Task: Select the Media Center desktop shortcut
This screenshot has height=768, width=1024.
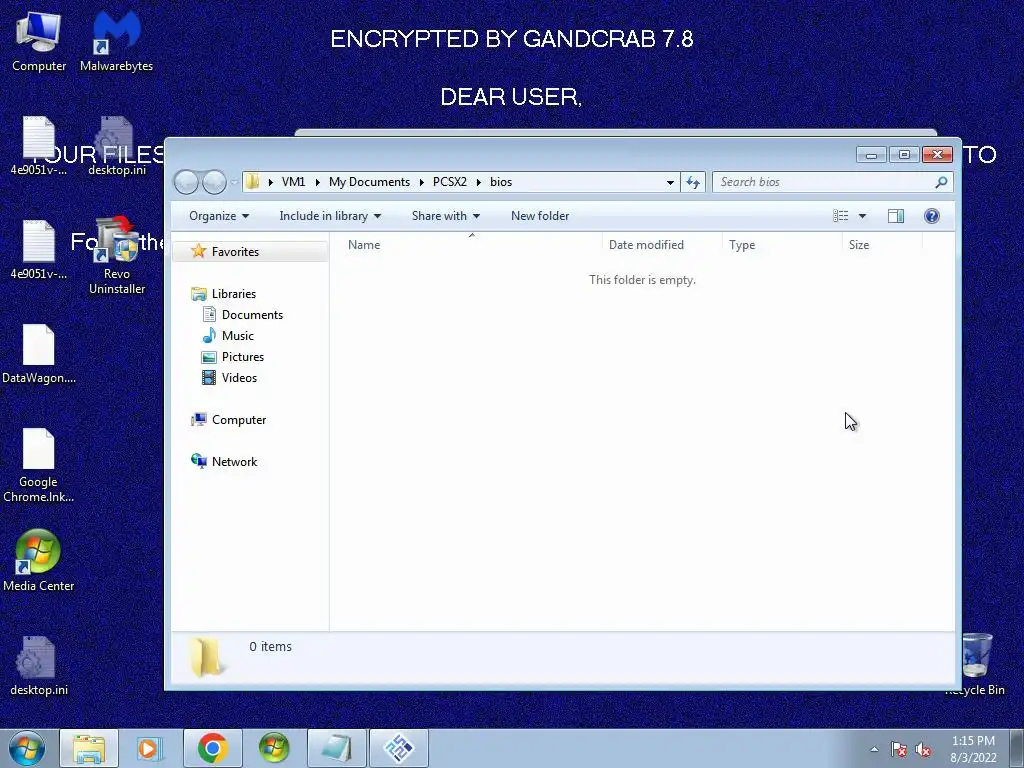Action: (39, 562)
